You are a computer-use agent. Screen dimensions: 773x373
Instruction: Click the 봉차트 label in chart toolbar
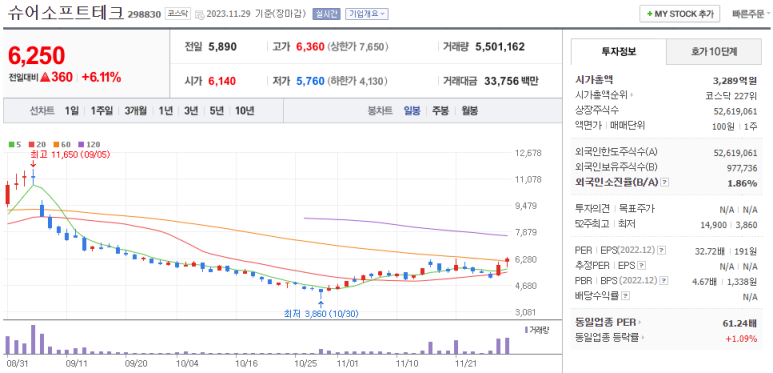(380, 111)
